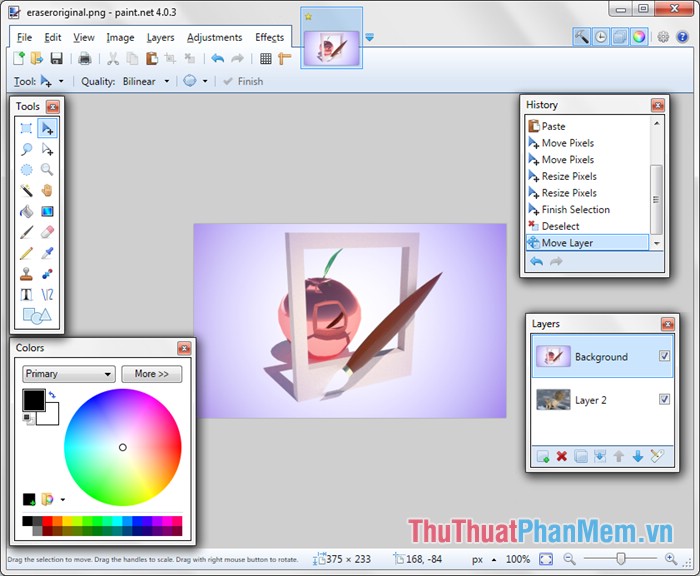The height and width of the screenshot is (576, 700).
Task: Open the View menu
Action: point(84,38)
